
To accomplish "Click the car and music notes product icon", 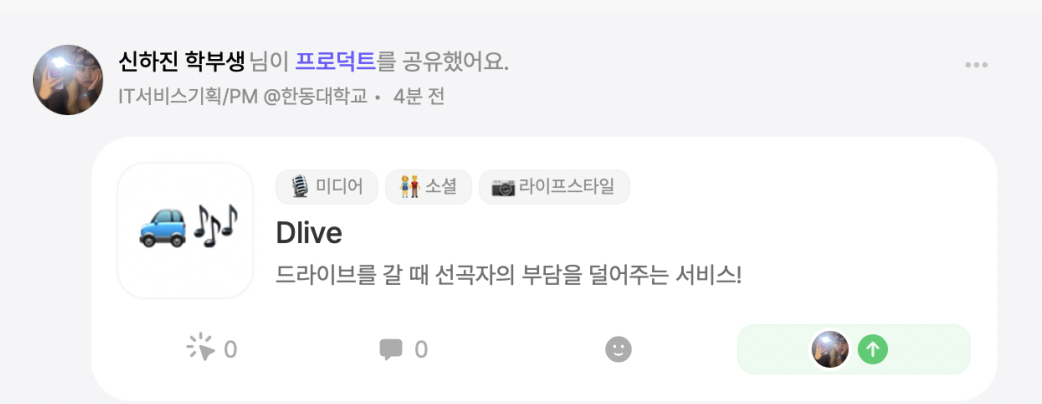I will click(185, 230).
